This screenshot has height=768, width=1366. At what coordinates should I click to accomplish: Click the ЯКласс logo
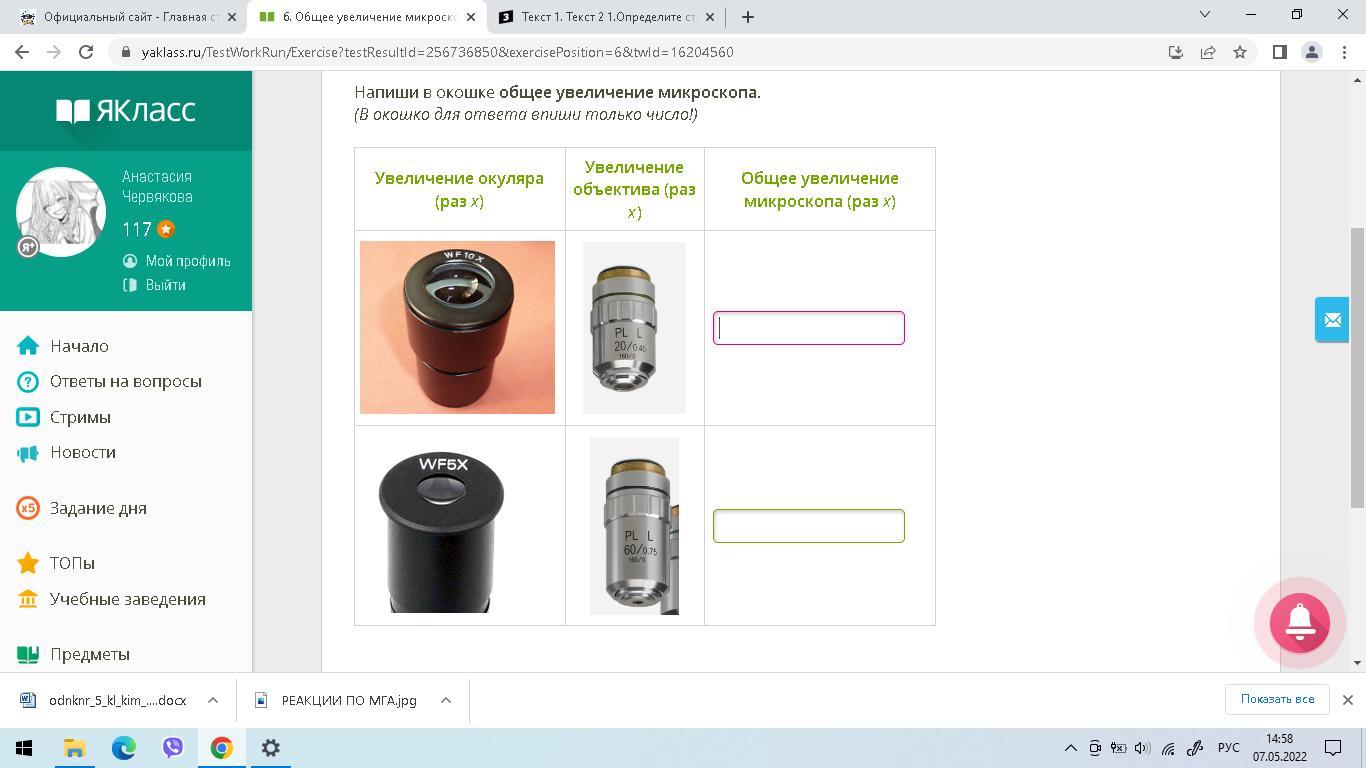pos(126,111)
